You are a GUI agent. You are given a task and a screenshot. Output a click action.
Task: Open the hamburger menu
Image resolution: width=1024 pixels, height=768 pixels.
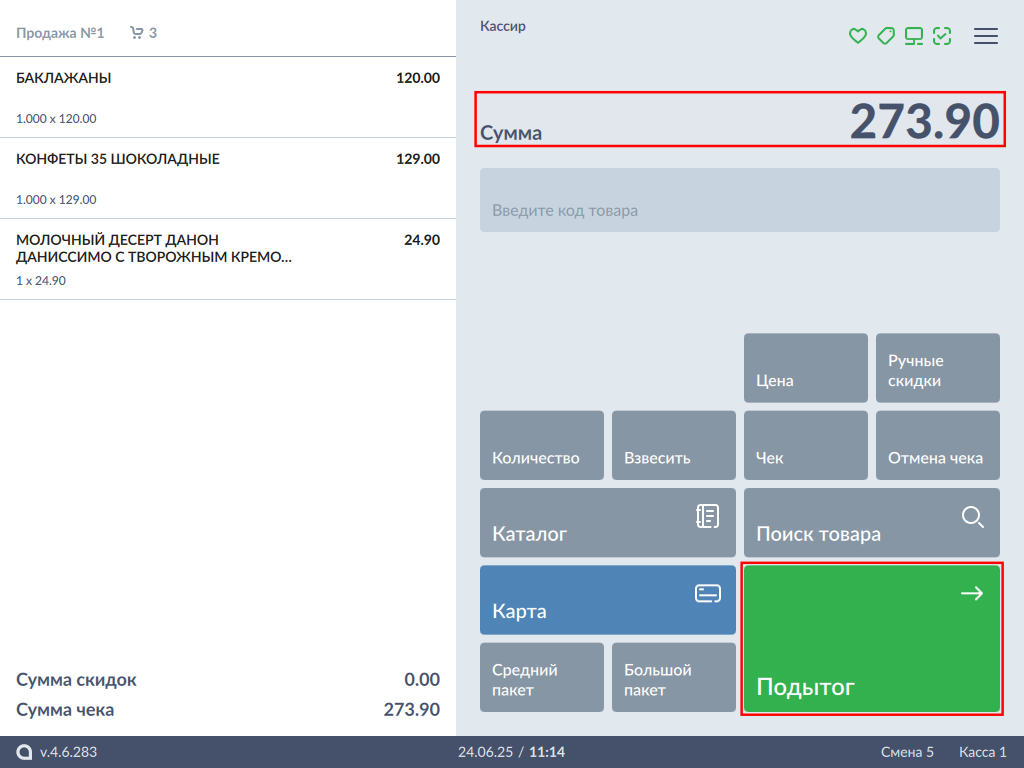(x=986, y=36)
